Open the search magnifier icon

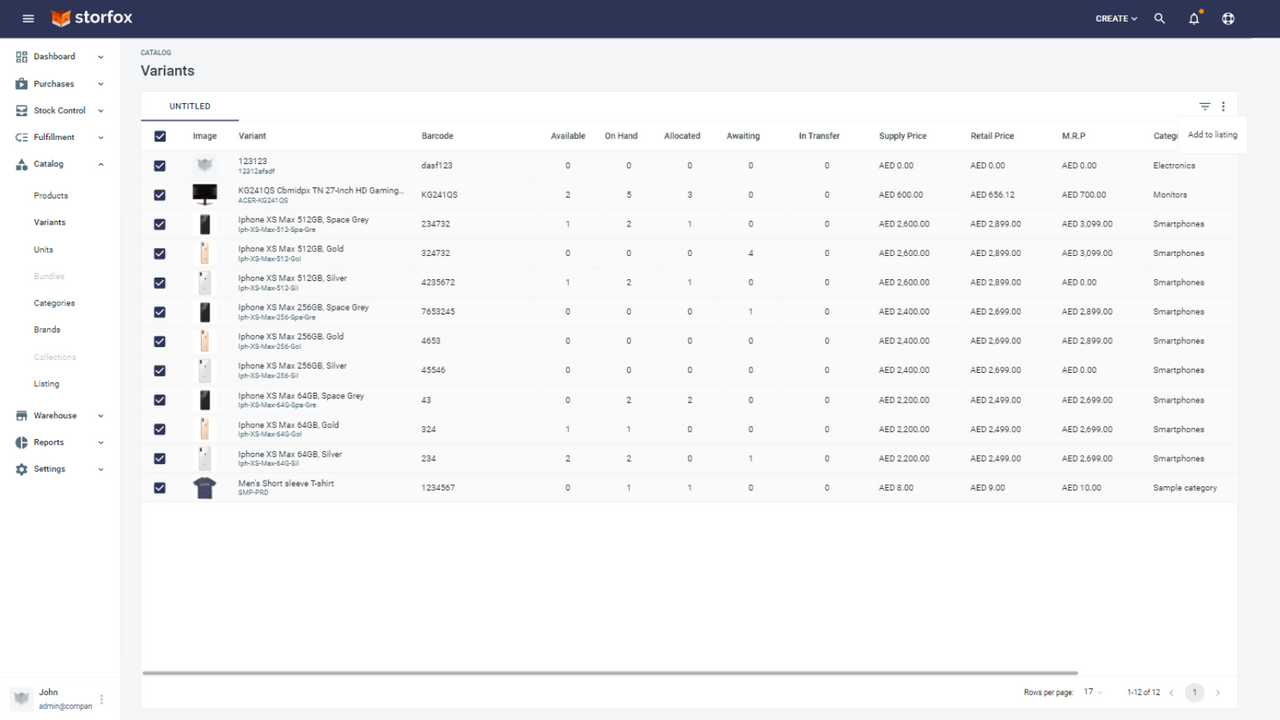[1160, 18]
